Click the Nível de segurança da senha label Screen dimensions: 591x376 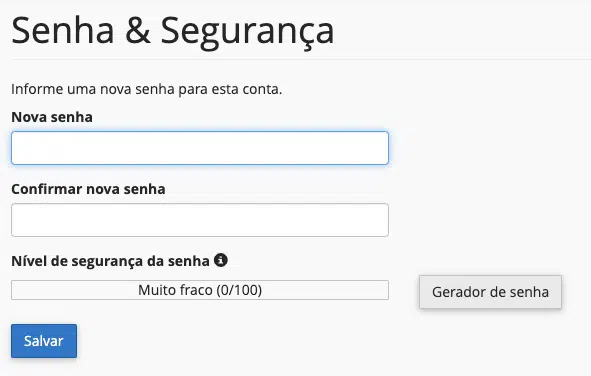110,261
